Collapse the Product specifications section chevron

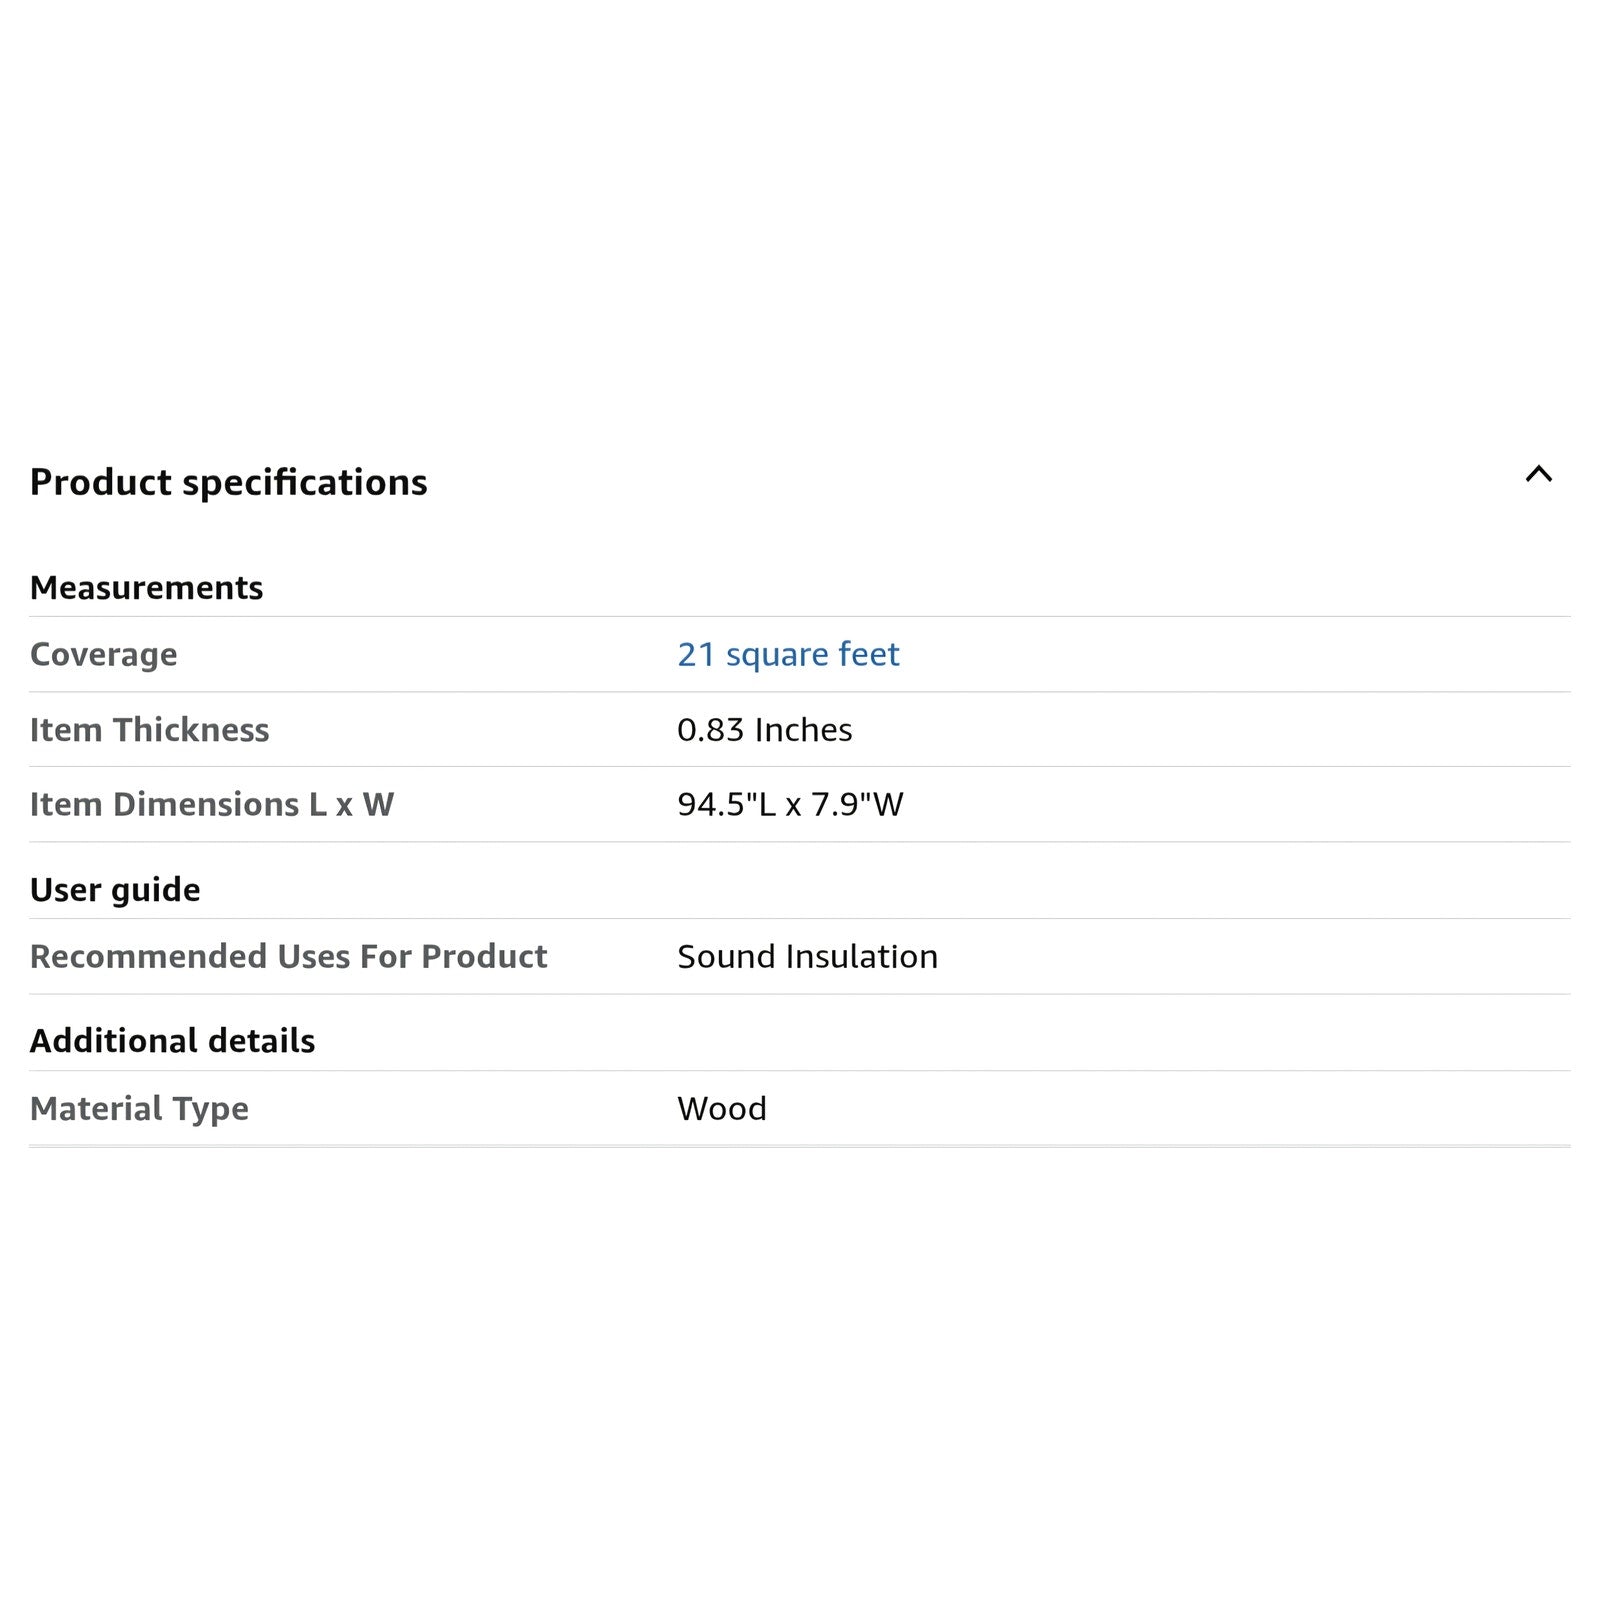[1538, 475]
